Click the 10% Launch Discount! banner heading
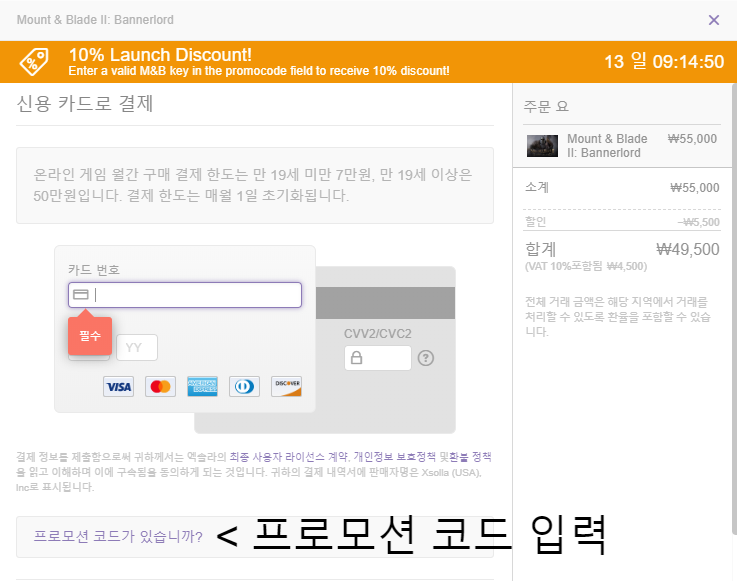This screenshot has width=737, height=581. tap(160, 55)
